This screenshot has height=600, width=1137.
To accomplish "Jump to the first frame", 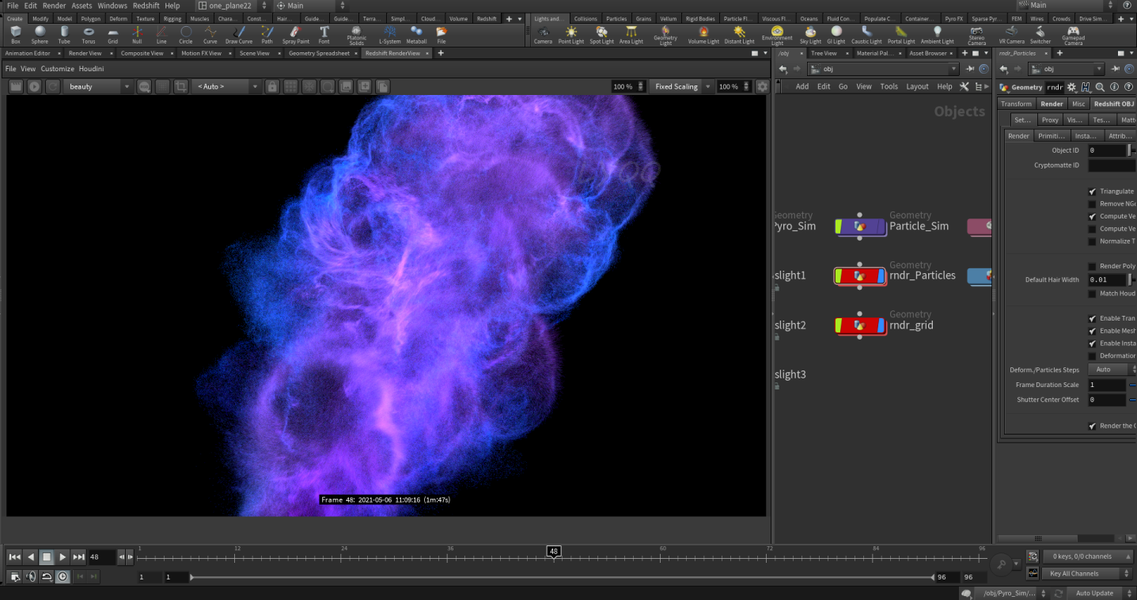I will (15, 557).
